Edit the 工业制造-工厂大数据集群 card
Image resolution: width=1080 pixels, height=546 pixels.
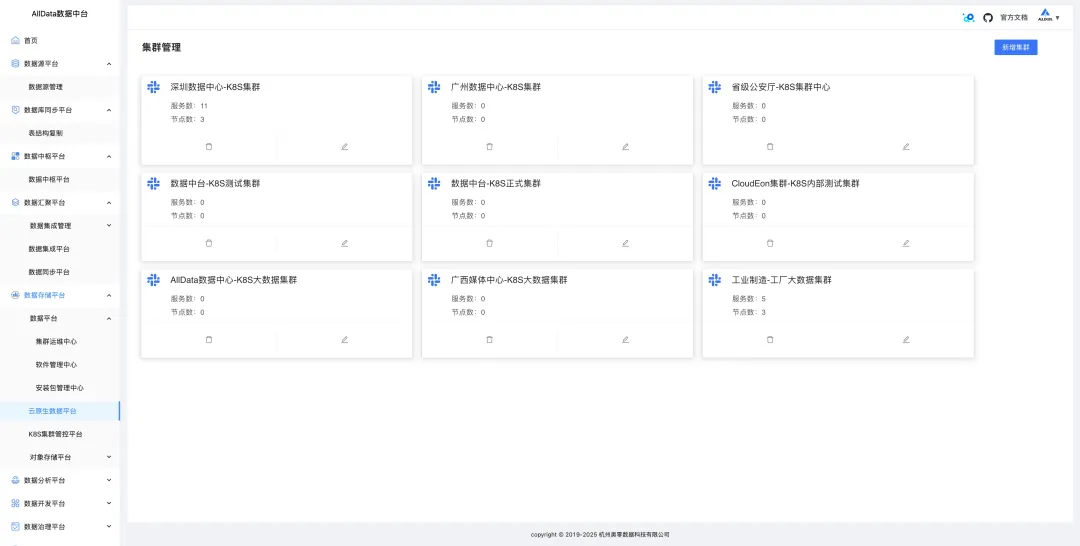(x=906, y=339)
